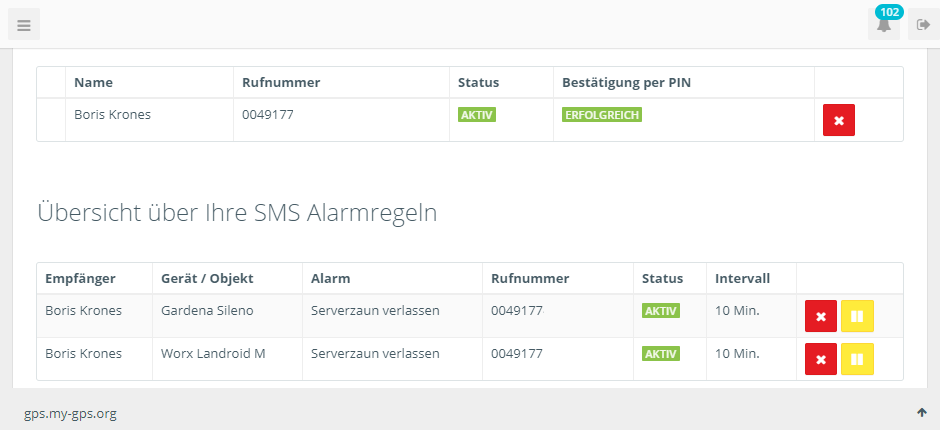Click the phone number in the Worx Landroid M row
Viewport: 940px width, 430px height.
517,354
